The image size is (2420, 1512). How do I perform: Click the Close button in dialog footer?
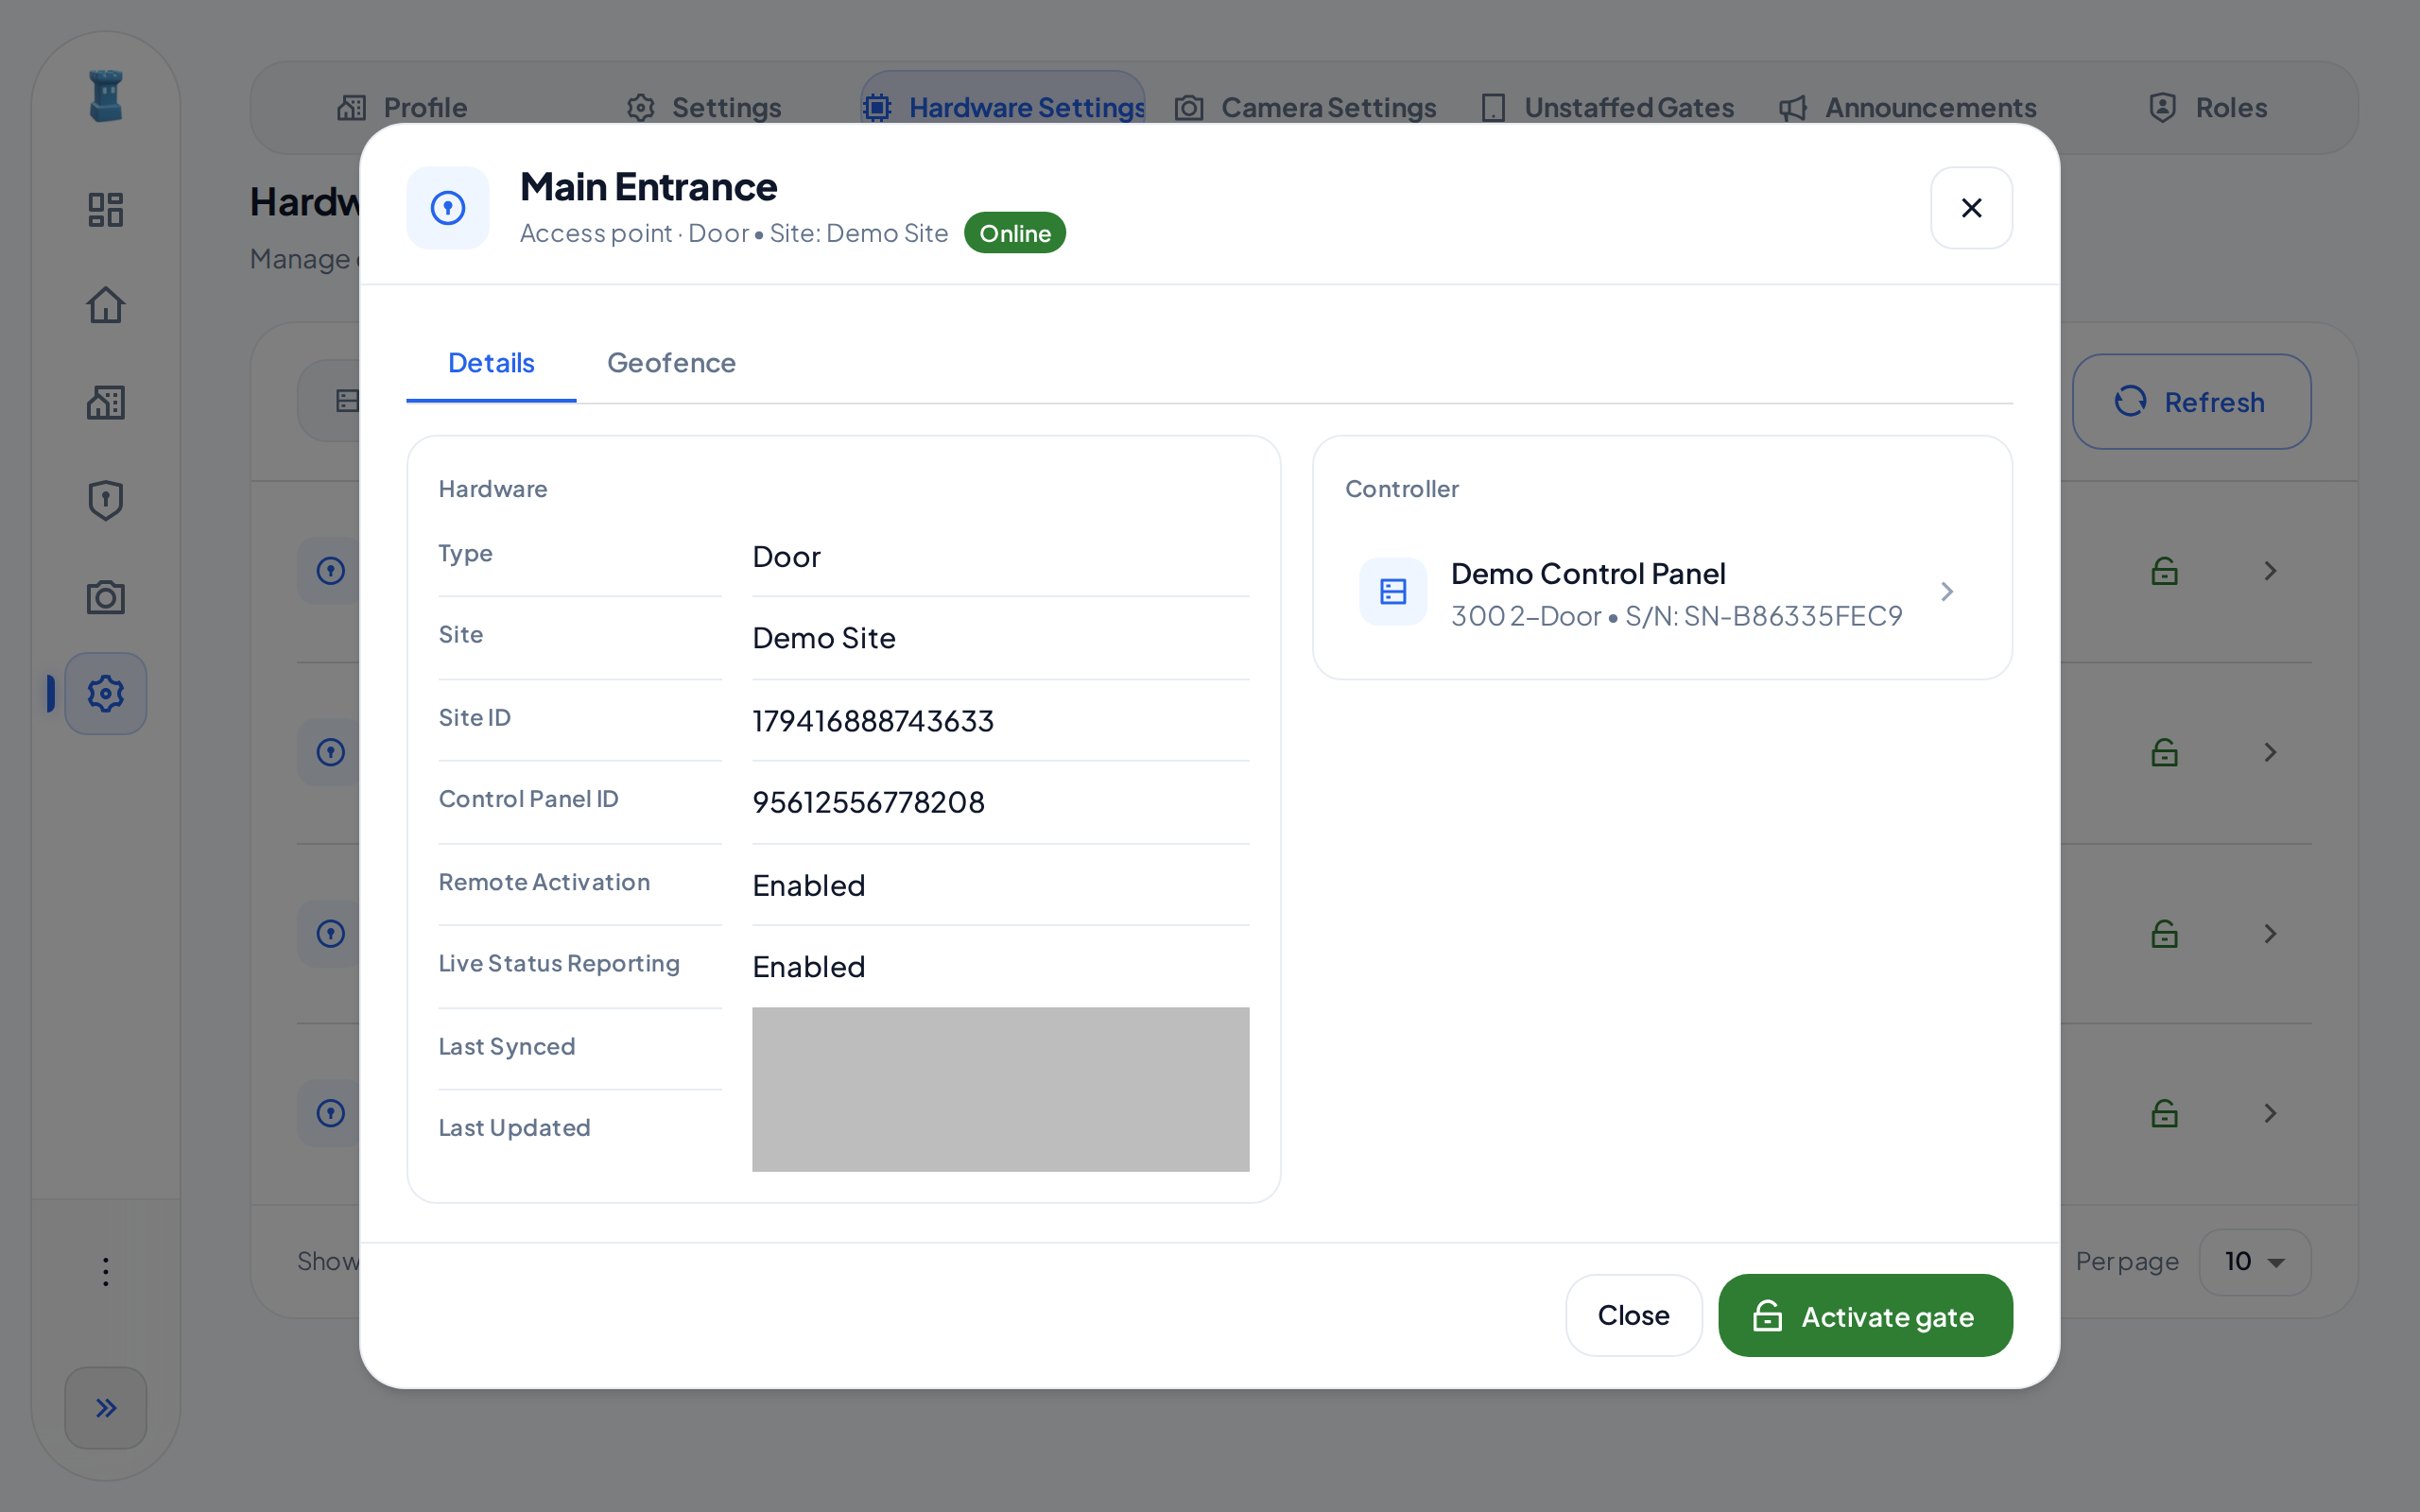tap(1633, 1315)
